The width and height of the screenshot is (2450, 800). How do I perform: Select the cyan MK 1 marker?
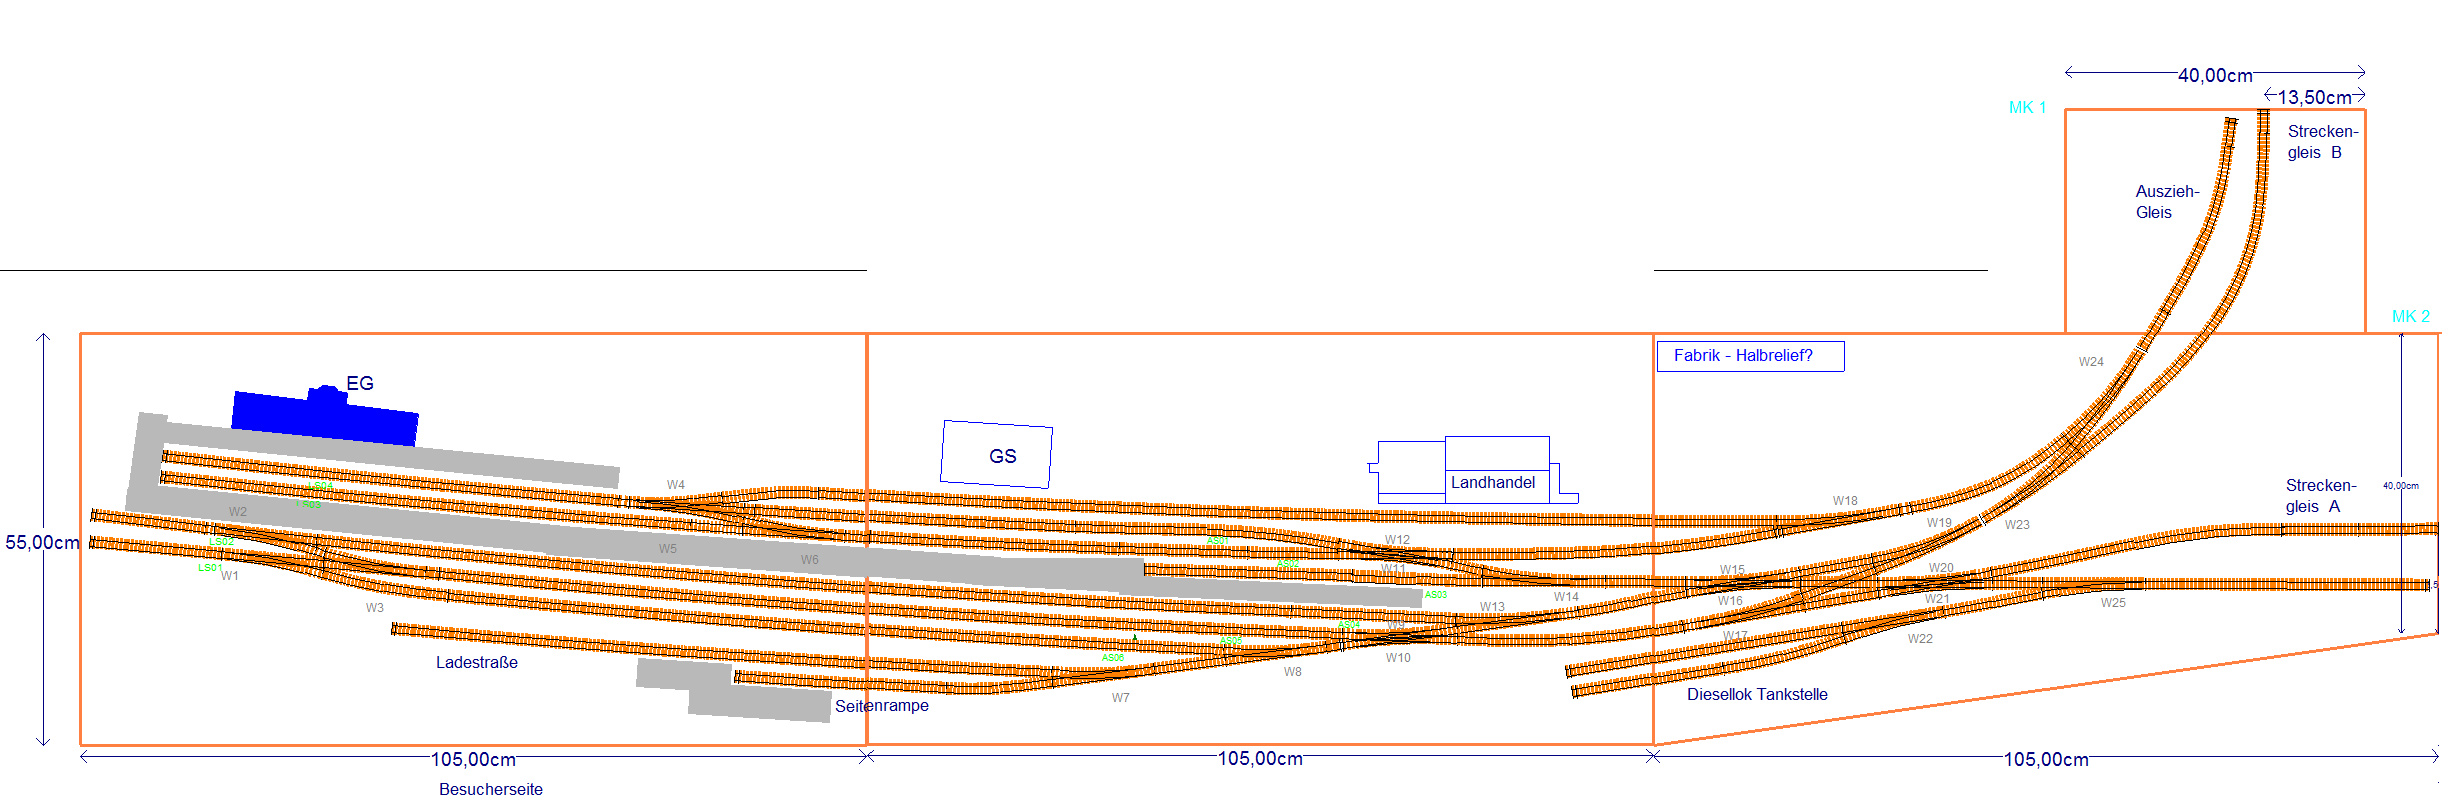click(2027, 108)
